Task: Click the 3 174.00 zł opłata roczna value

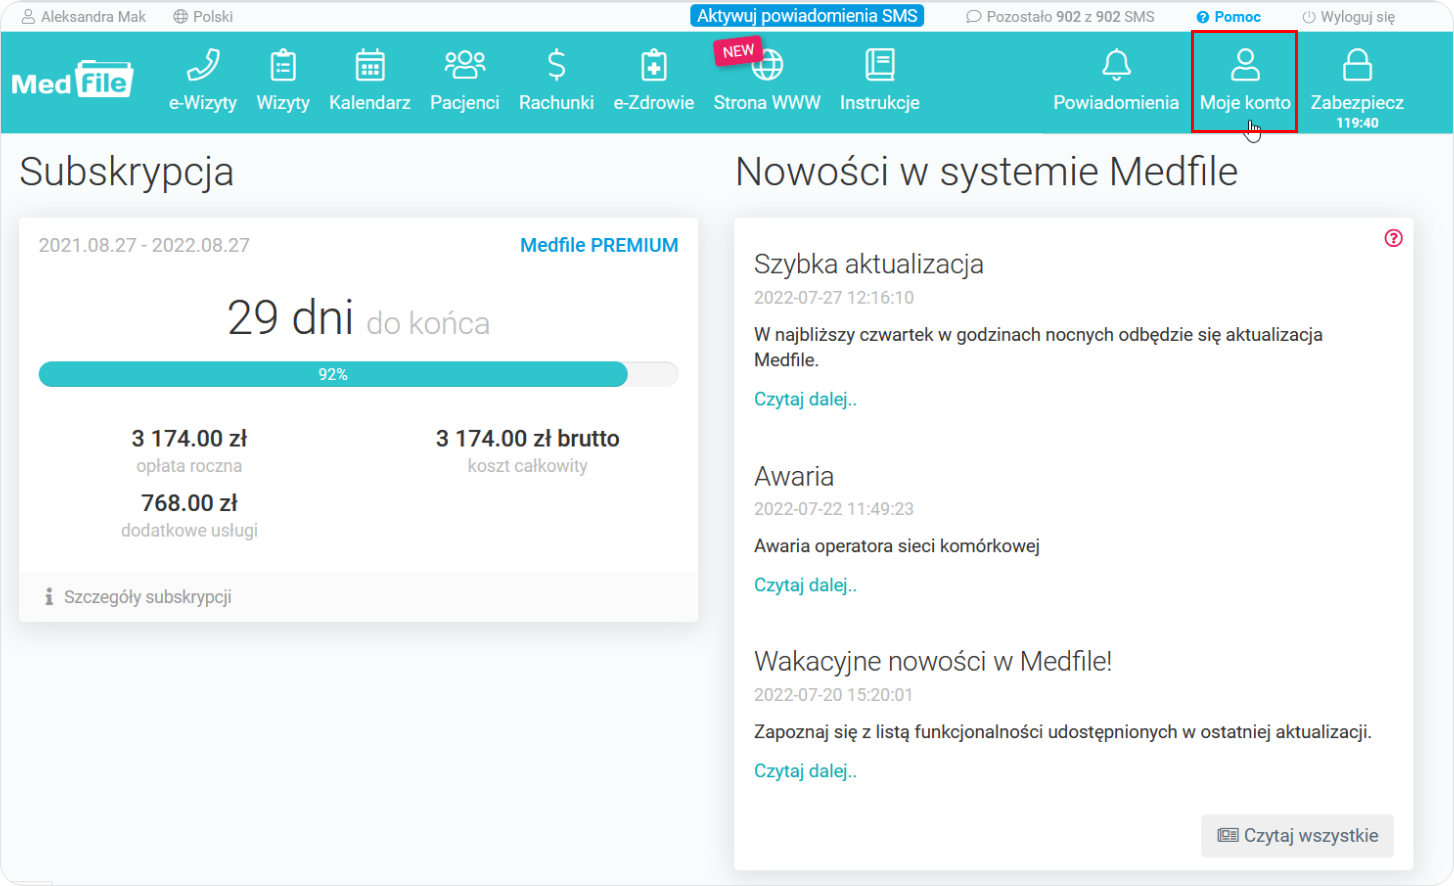Action: (189, 439)
